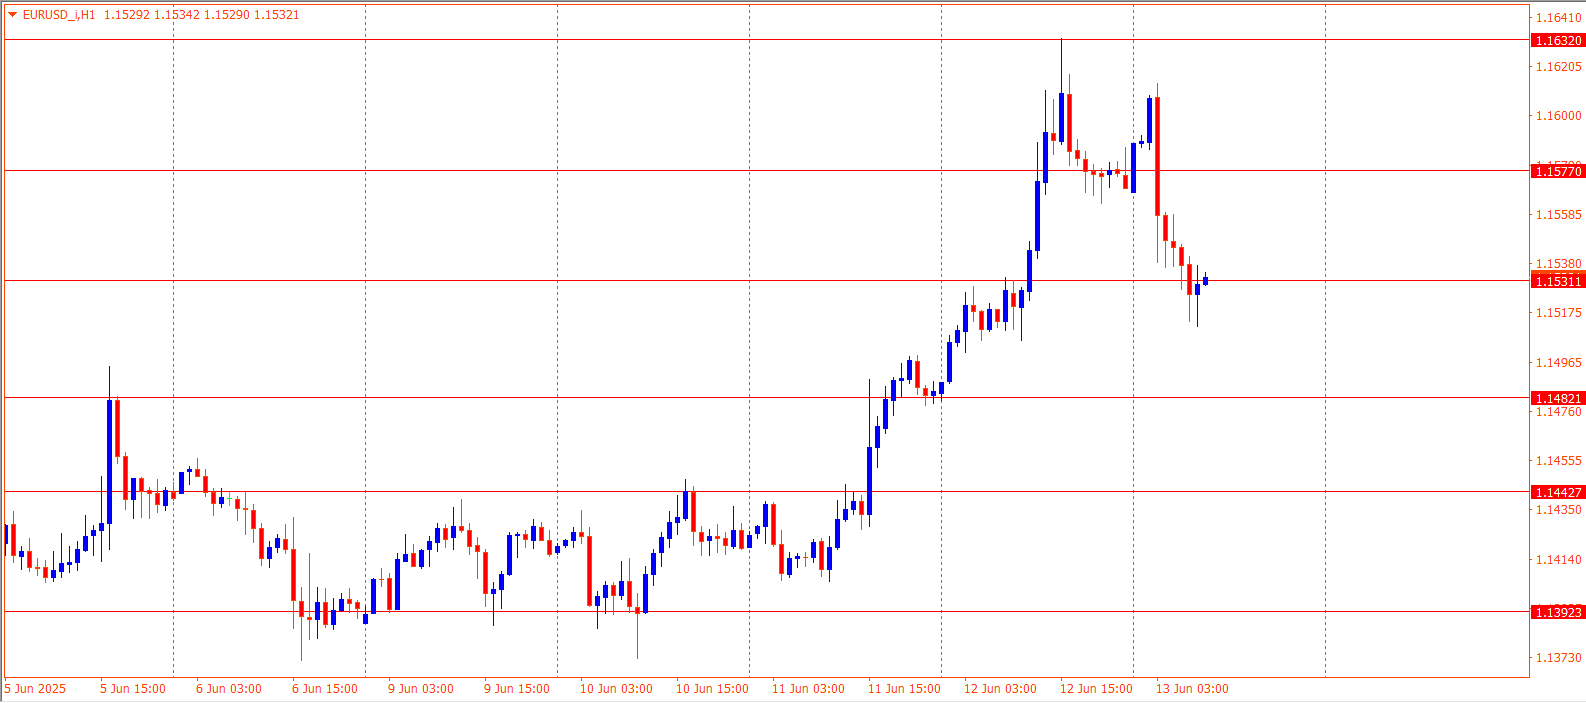Click the 1.16320 horizontal line price tag

point(1558,41)
